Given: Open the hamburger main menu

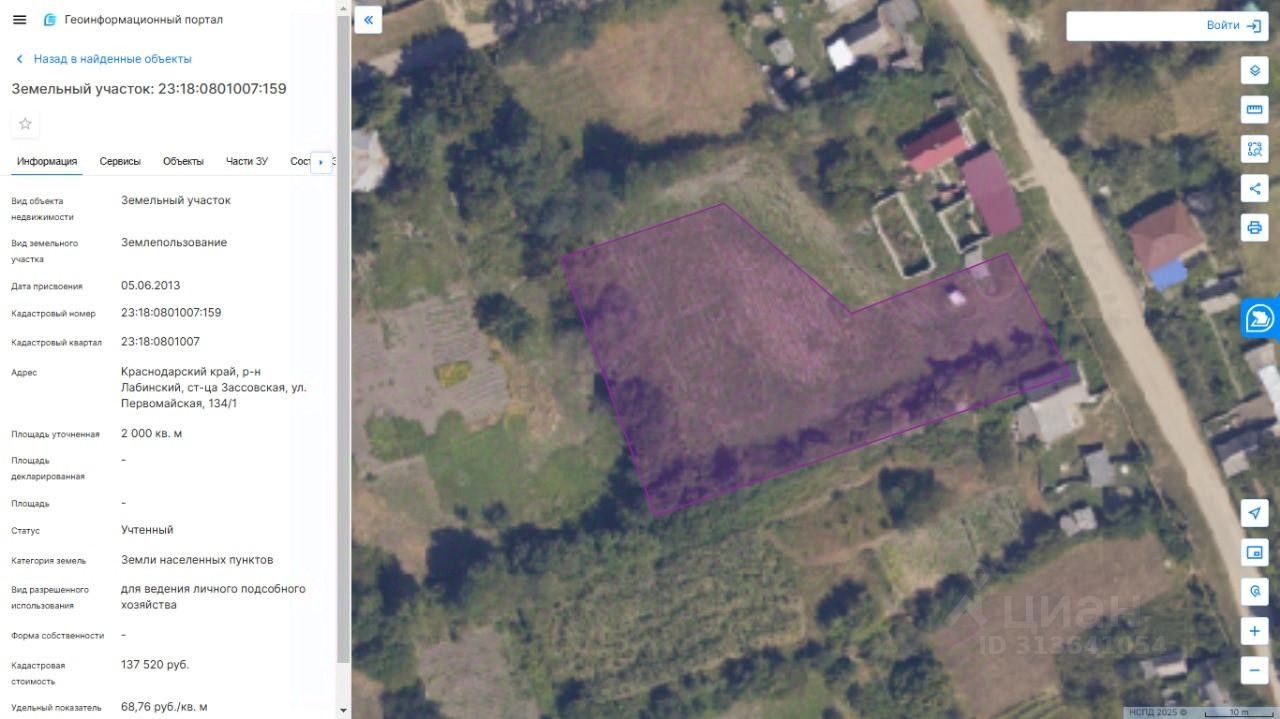Looking at the screenshot, I should click(x=19, y=20).
